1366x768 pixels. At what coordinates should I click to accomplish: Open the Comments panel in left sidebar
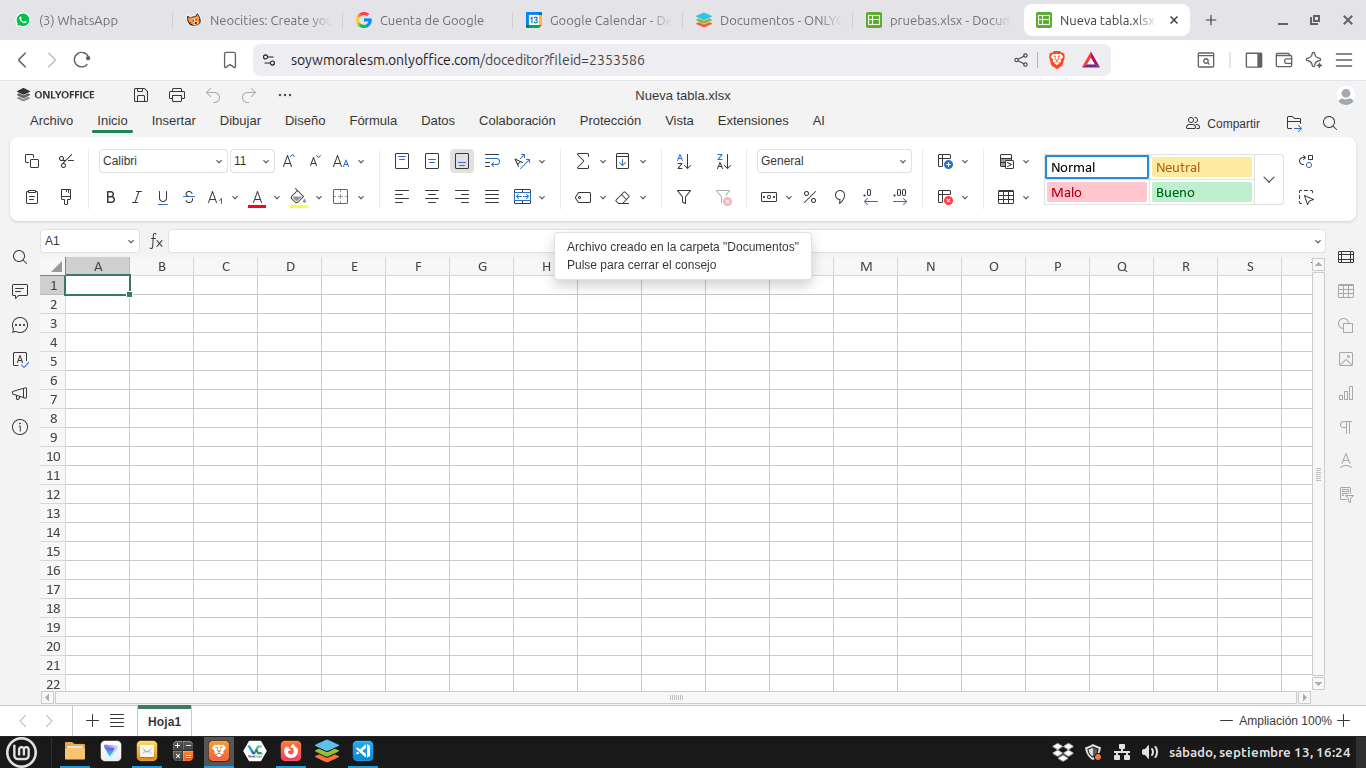20,291
